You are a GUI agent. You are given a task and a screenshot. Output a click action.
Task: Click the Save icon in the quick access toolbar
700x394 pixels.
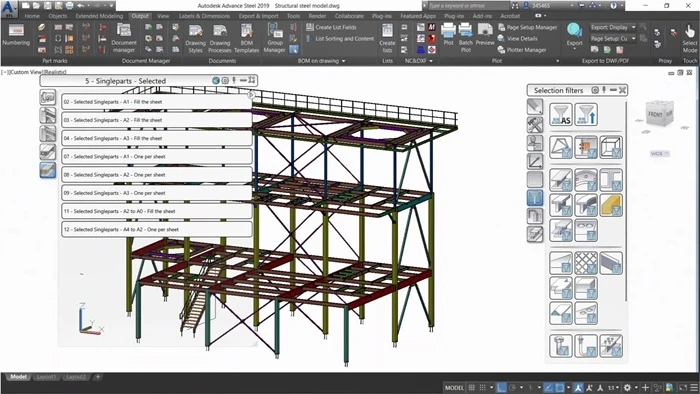point(48,6)
